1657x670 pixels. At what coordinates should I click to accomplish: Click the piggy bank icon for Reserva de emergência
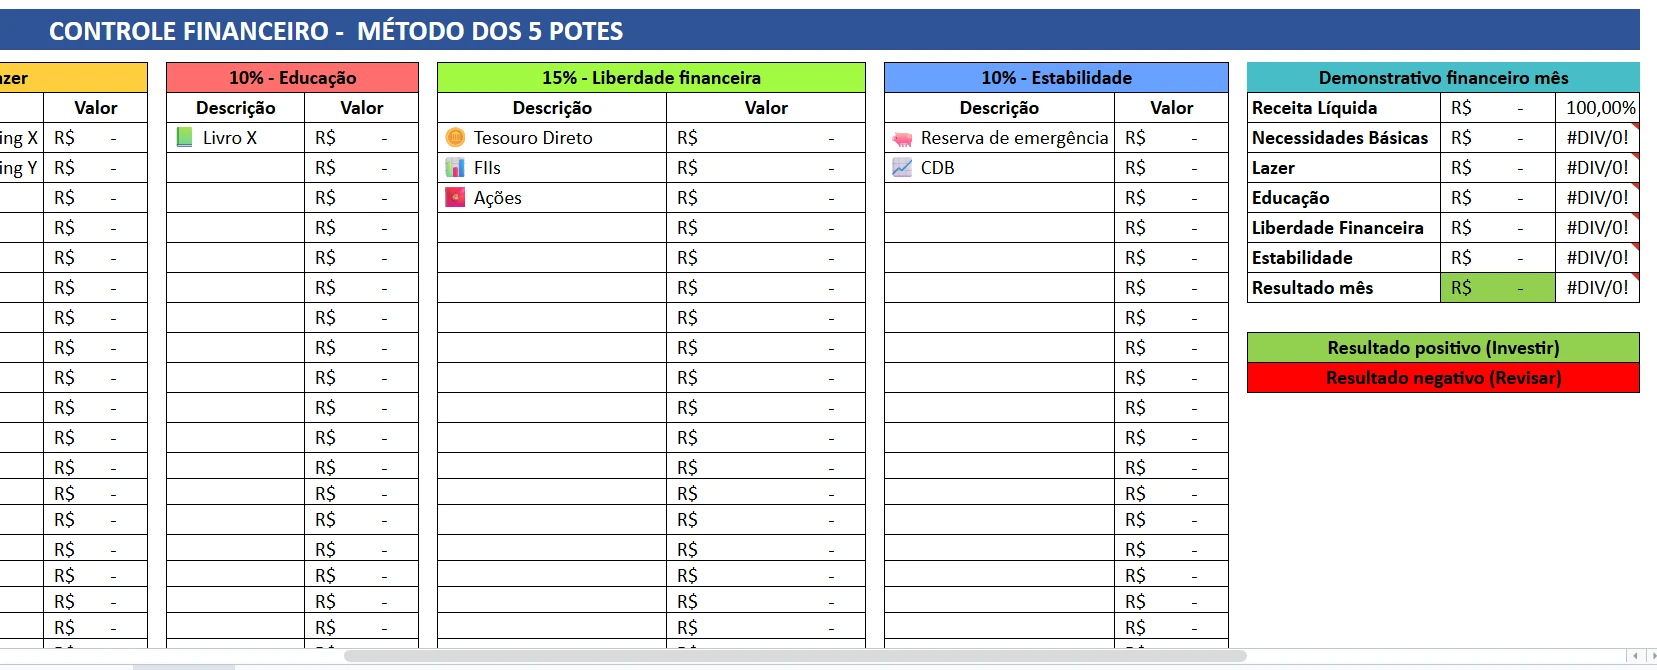point(902,139)
